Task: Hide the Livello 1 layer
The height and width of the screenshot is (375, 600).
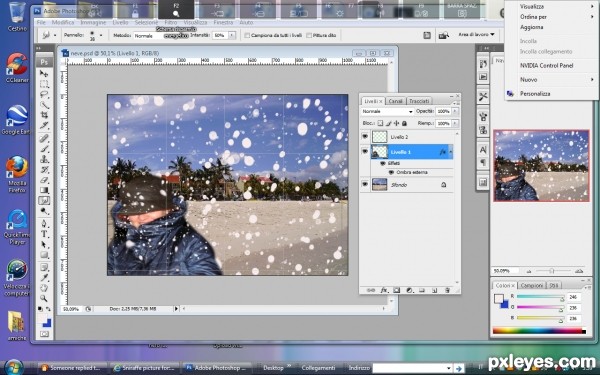Action: 365,152
